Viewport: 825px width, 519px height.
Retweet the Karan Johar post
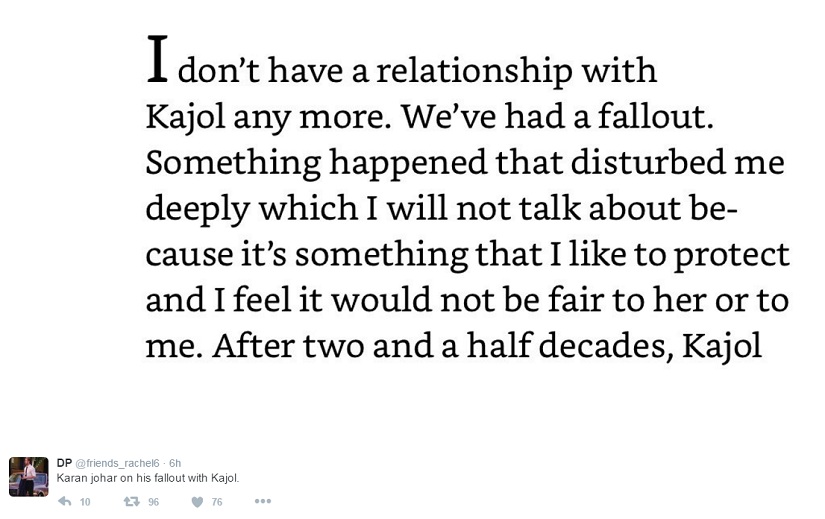(130, 501)
